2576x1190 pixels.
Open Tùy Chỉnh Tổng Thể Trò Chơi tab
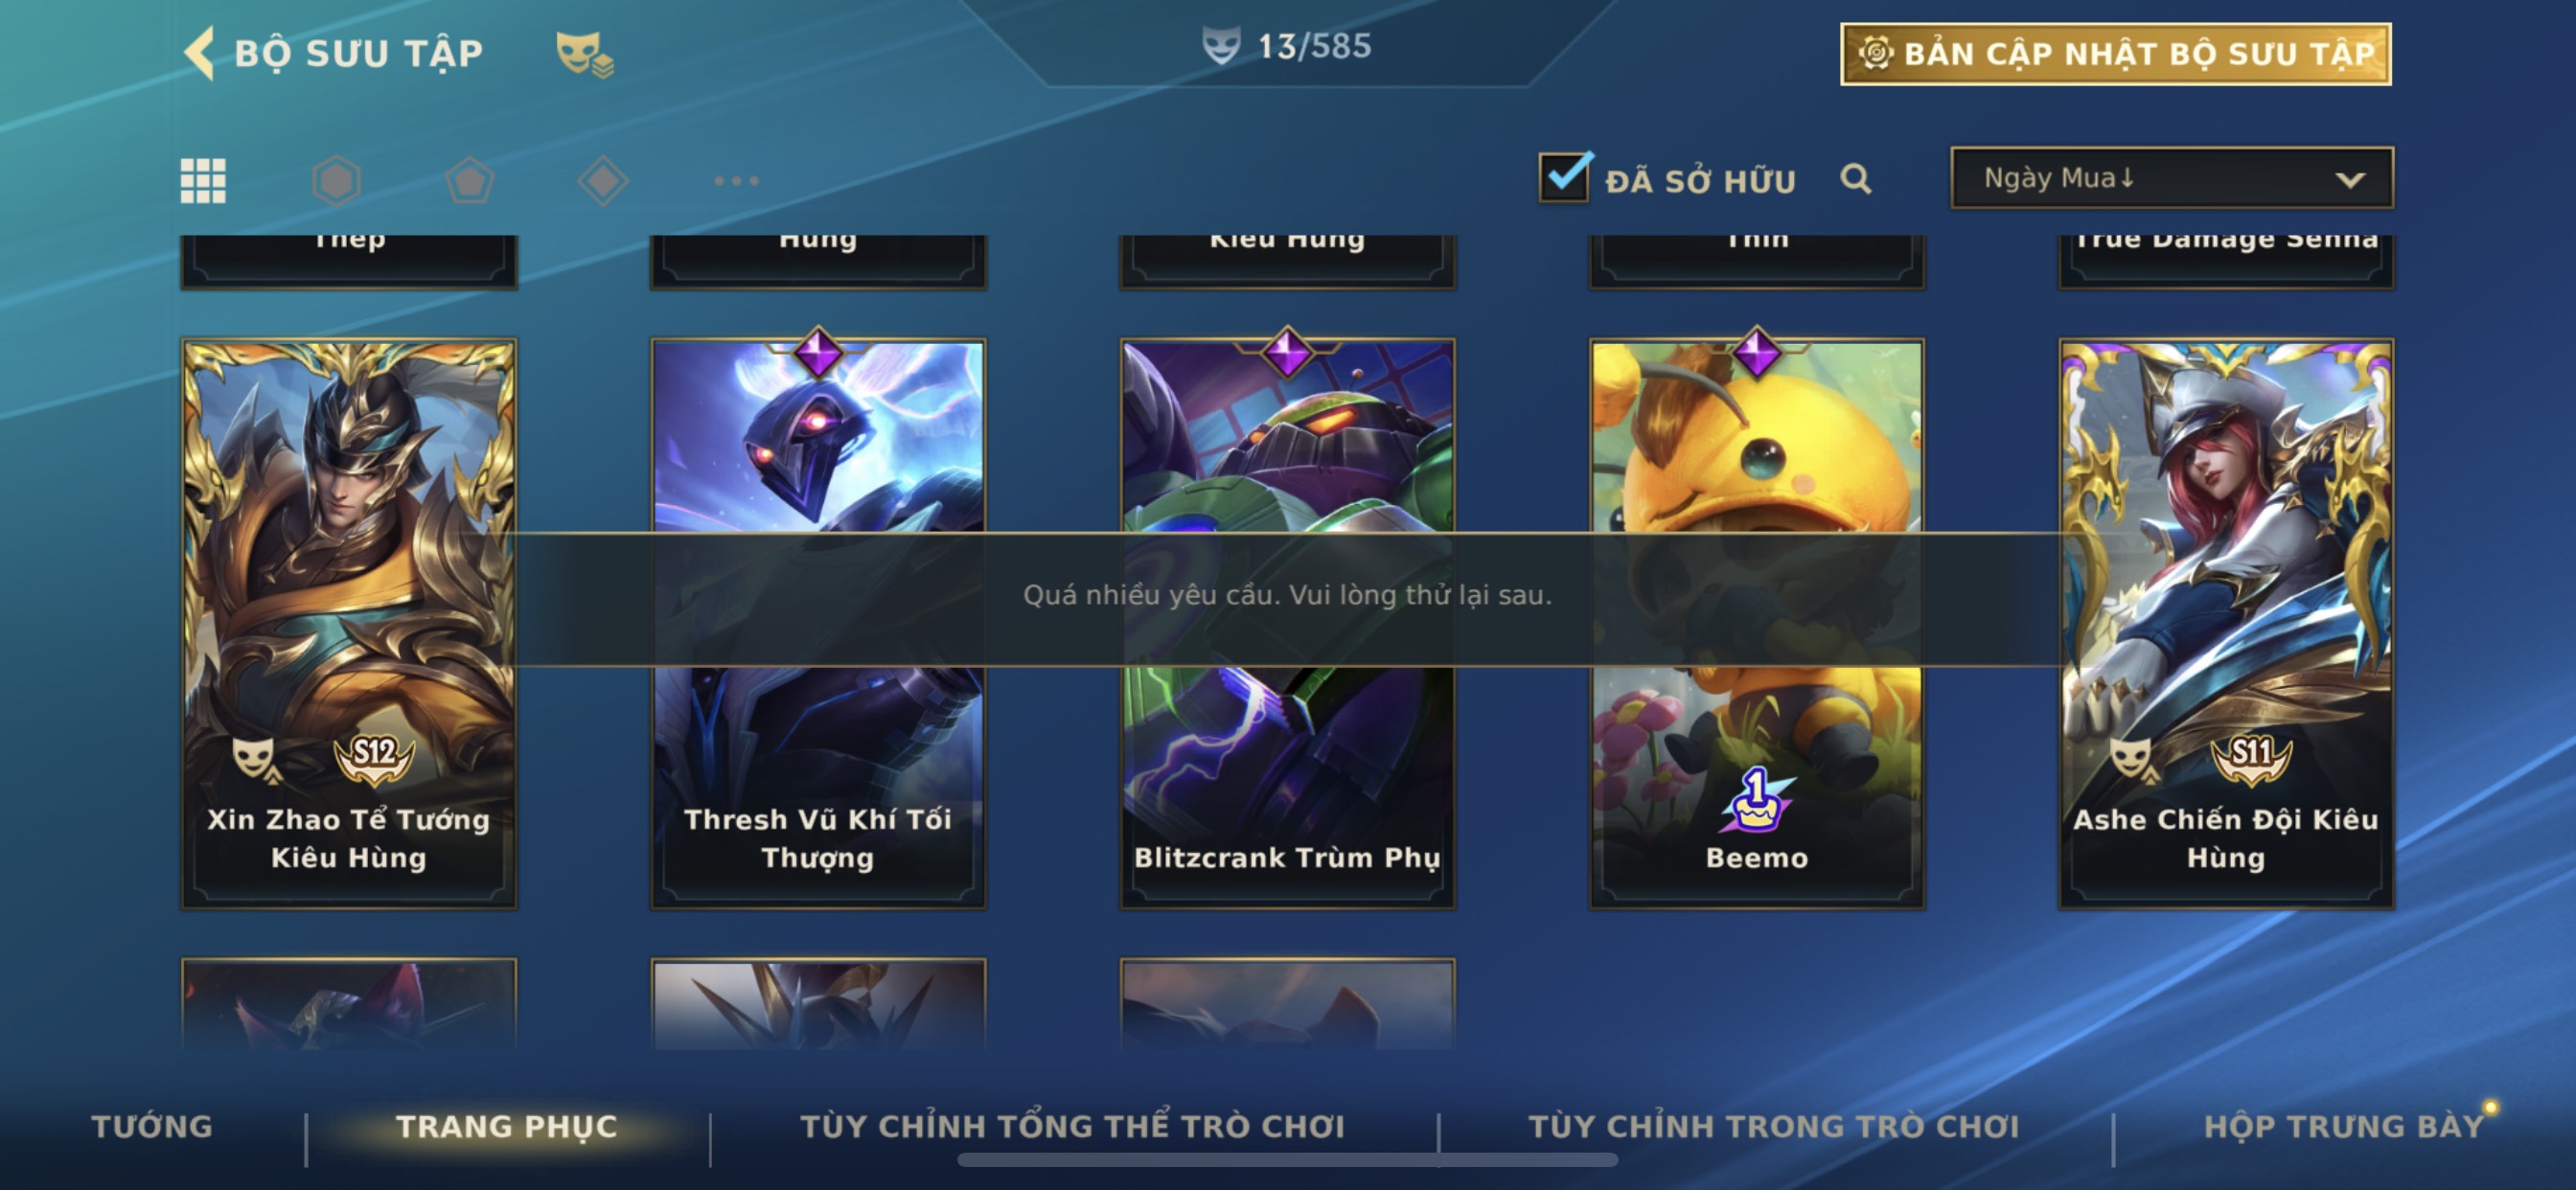[1073, 1126]
